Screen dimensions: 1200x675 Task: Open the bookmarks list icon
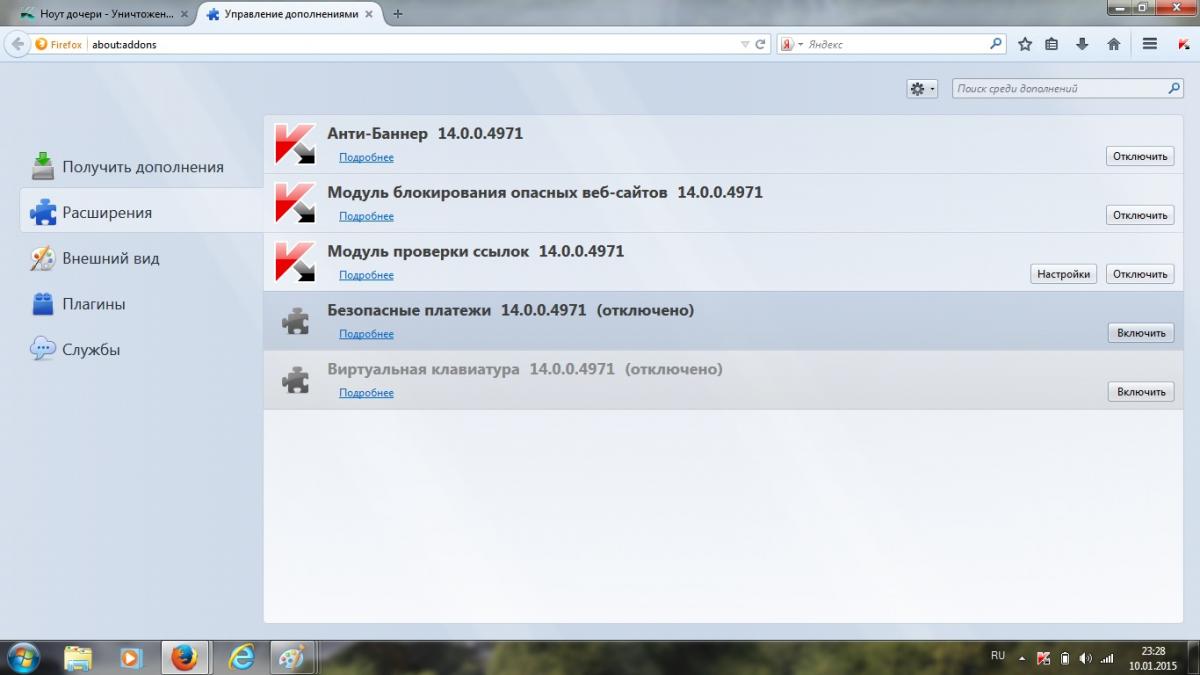pos(1052,44)
